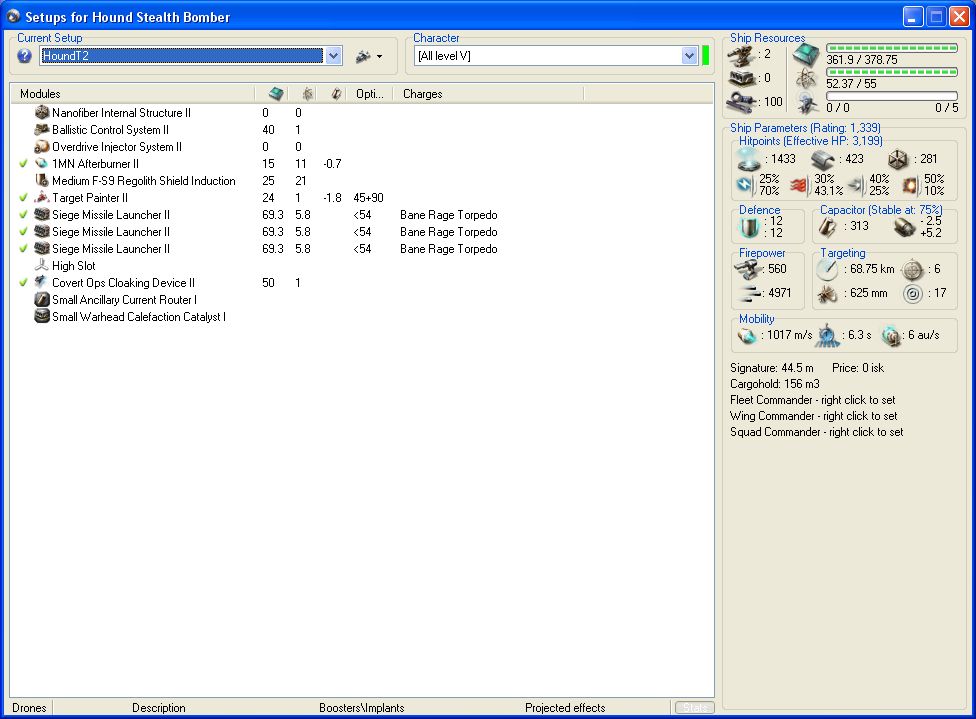Viewport: 976px width, 719px height.
Task: Click the Target Painter II module icon
Action: click(42, 197)
